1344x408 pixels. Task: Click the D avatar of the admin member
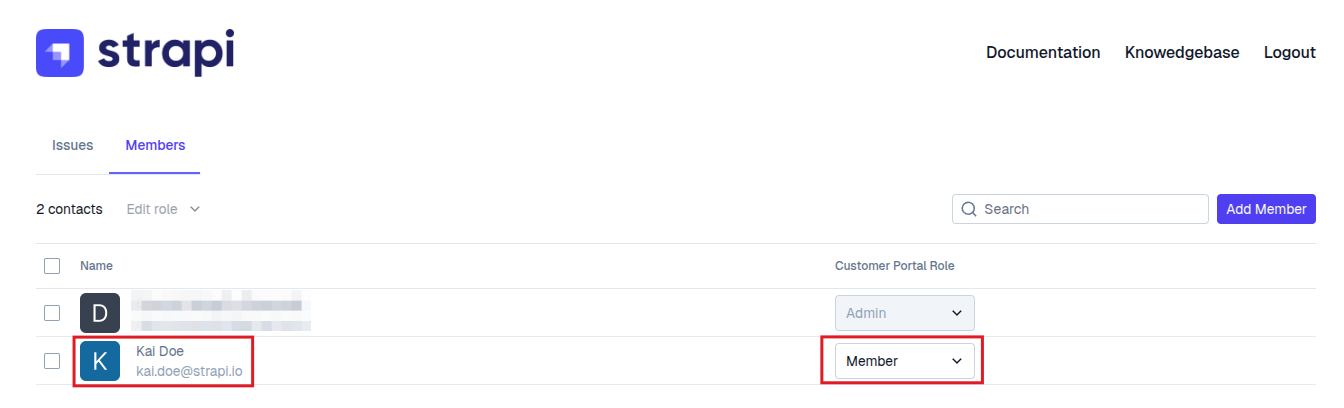100,313
